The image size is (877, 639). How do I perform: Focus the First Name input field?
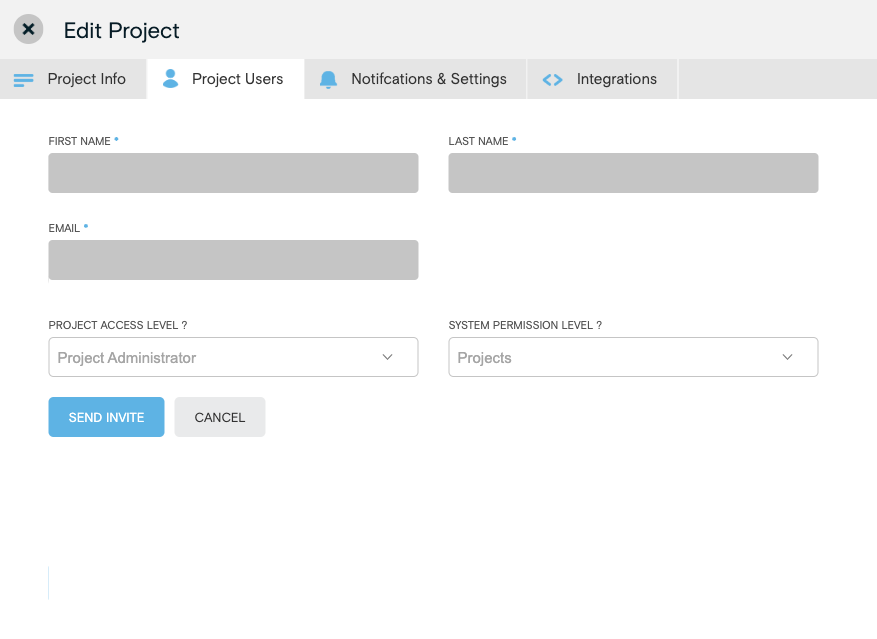(x=233, y=173)
